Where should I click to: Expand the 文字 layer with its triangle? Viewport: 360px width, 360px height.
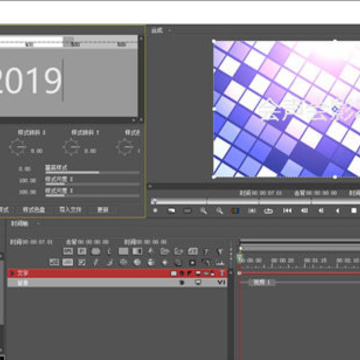pos(12,273)
